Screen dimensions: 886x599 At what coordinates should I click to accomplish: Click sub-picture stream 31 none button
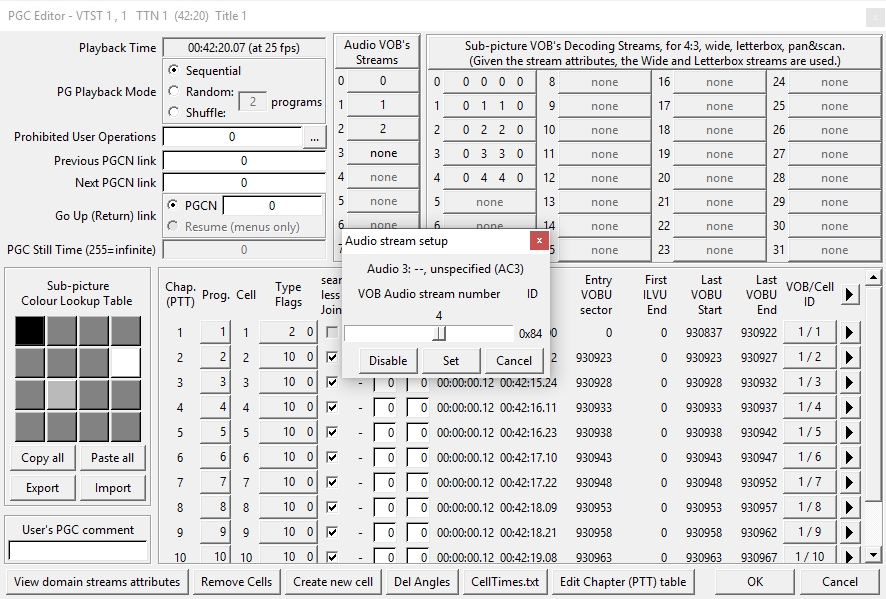pos(835,250)
